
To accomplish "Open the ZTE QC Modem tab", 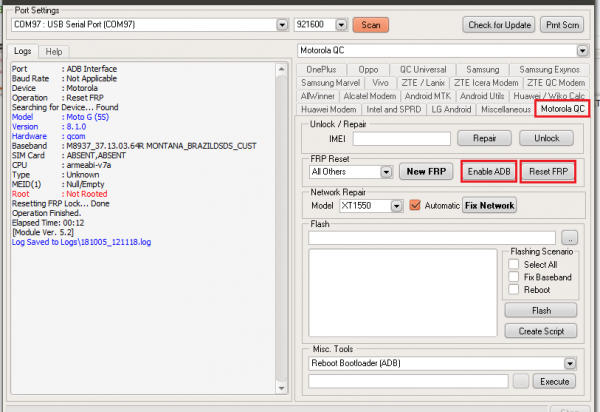I will coord(556,83).
